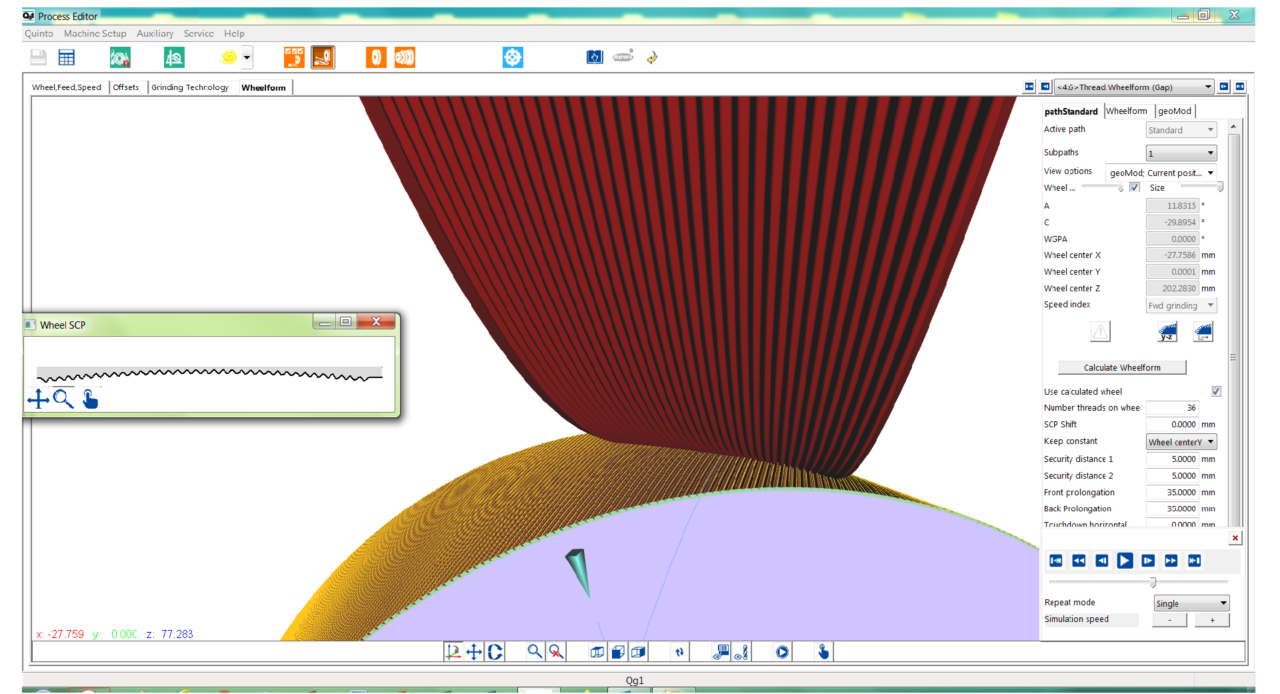
Task: Click the Front prolongation field
Action: [x=1172, y=493]
